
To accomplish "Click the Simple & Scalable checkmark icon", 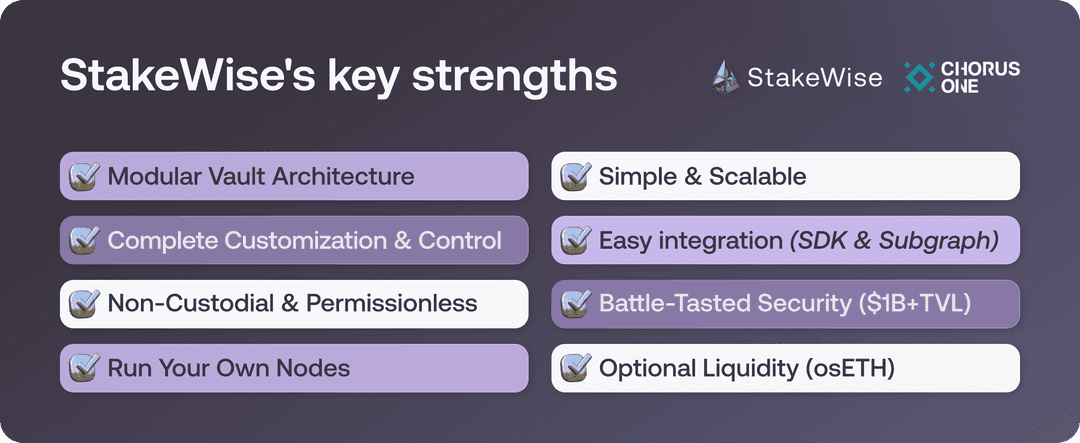I will click(575, 177).
